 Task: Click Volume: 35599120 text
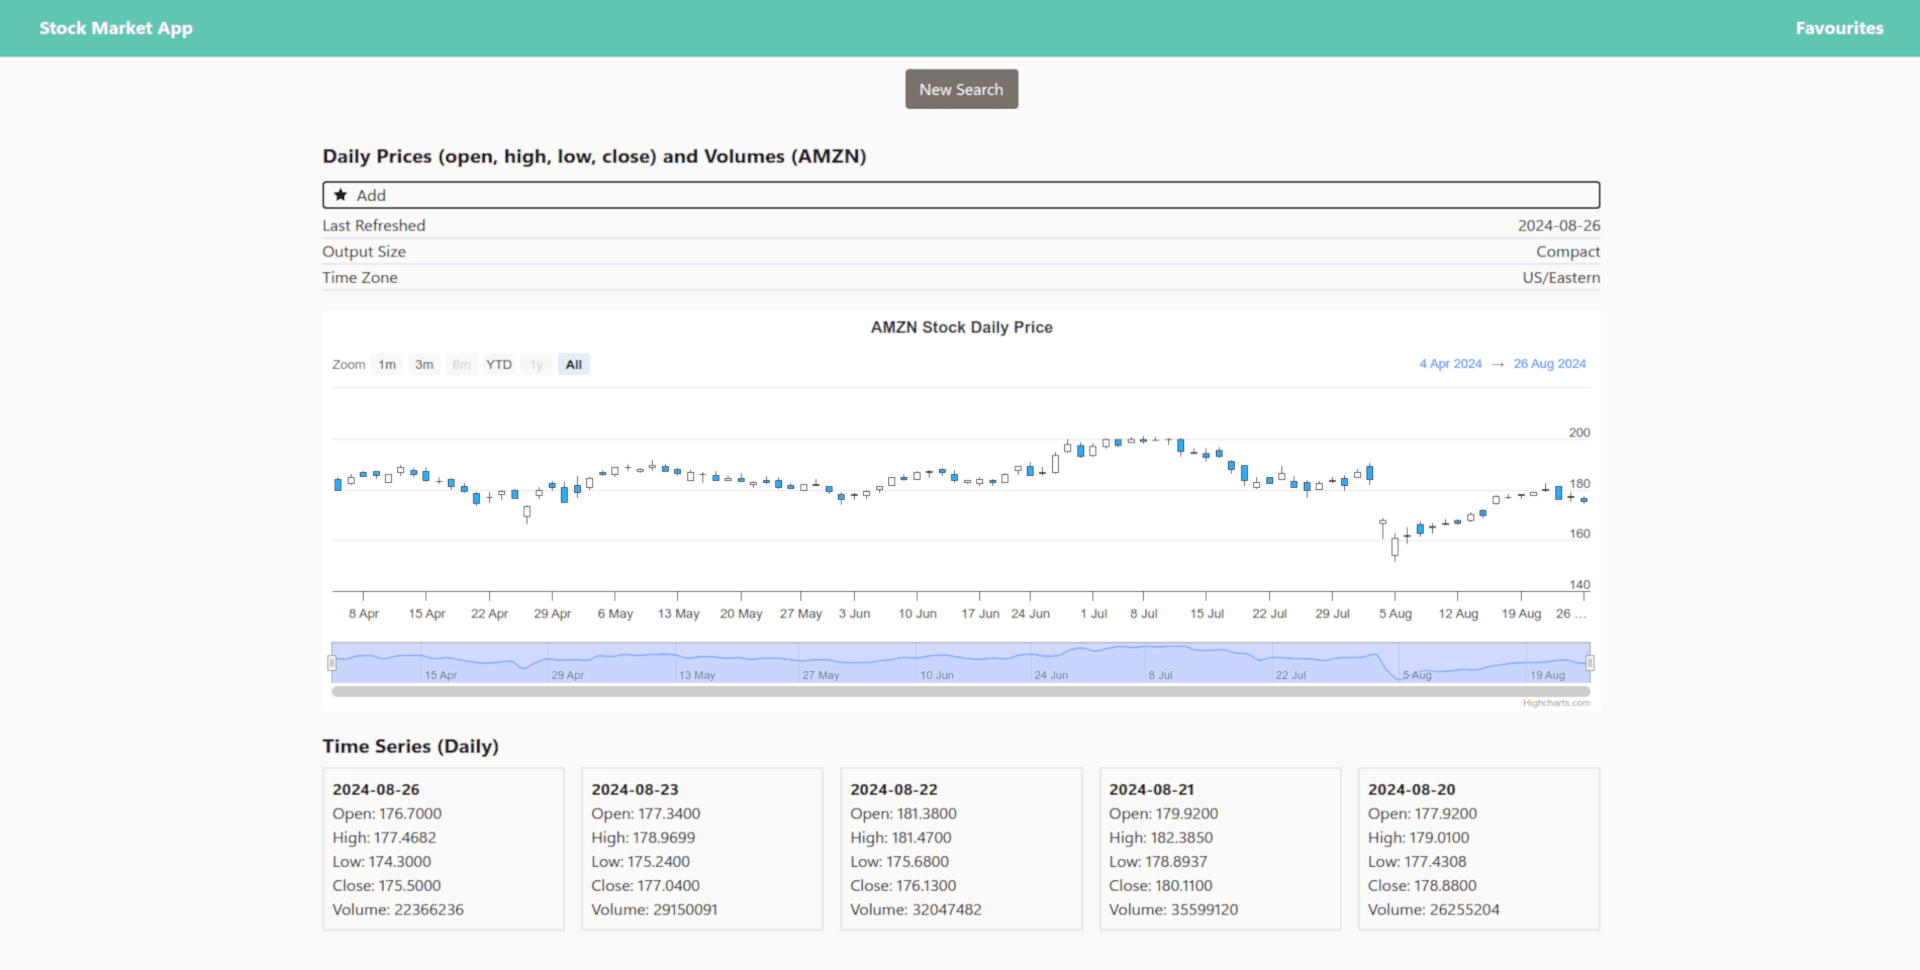(1173, 909)
